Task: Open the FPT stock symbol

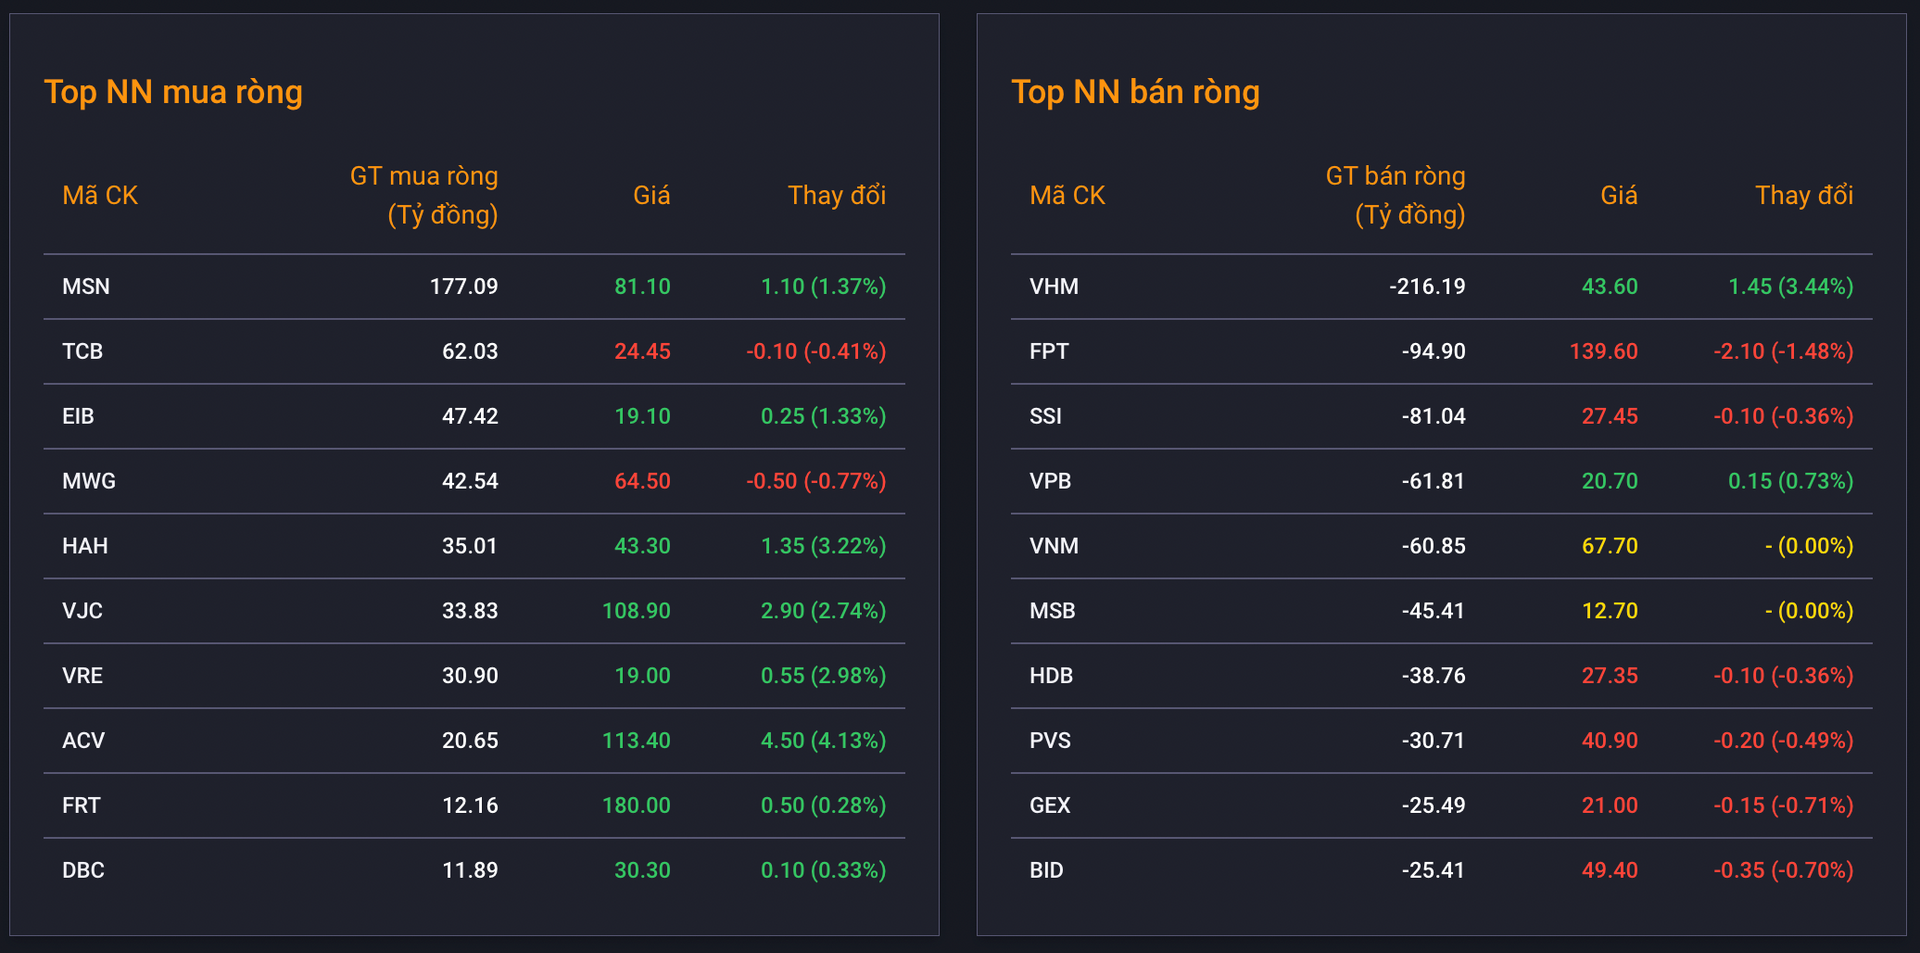Action: (1048, 352)
